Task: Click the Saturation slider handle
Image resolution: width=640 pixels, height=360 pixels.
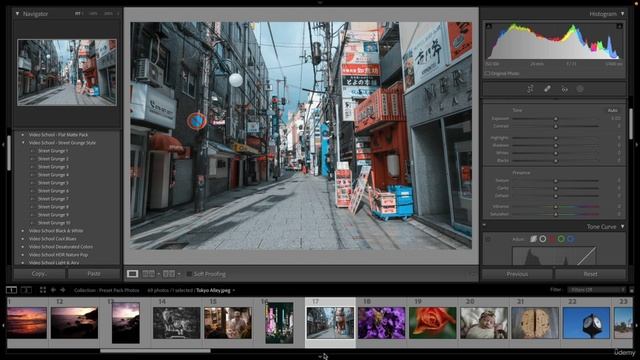Action: coord(556,214)
